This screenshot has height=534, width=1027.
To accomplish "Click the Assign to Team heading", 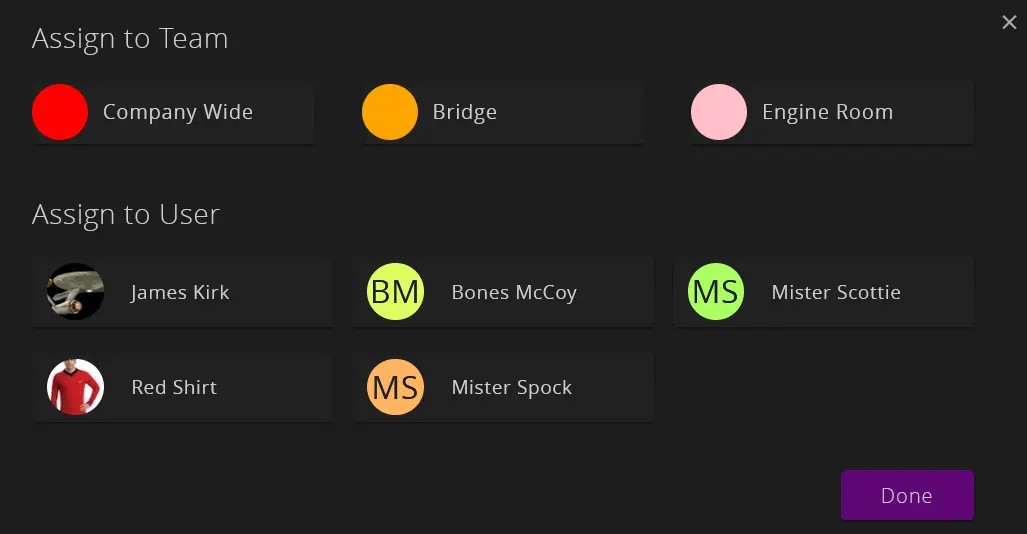I will [130, 39].
